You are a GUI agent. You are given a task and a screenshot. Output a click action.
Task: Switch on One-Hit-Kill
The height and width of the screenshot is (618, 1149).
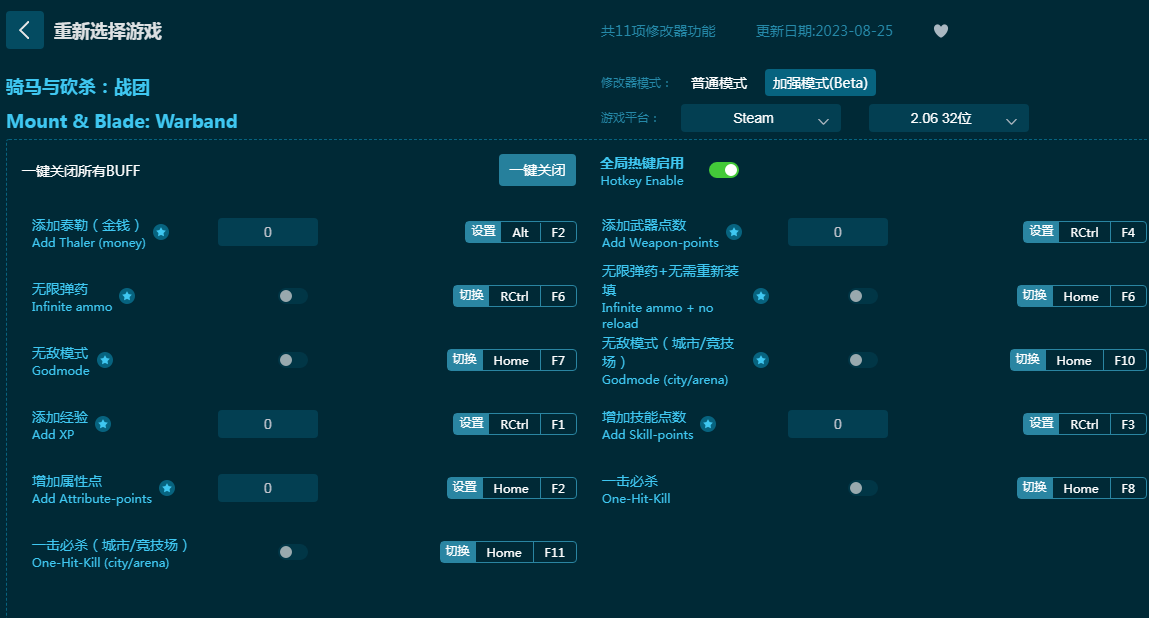point(862,488)
